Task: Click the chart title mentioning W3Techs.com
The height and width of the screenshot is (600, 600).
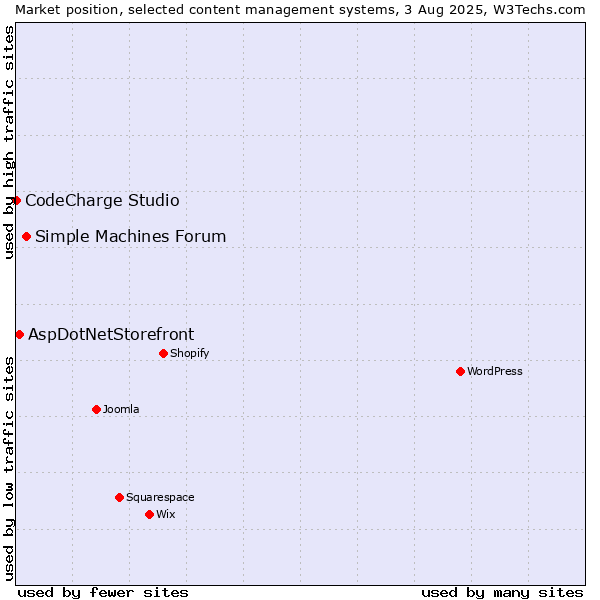Action: pos(300,10)
